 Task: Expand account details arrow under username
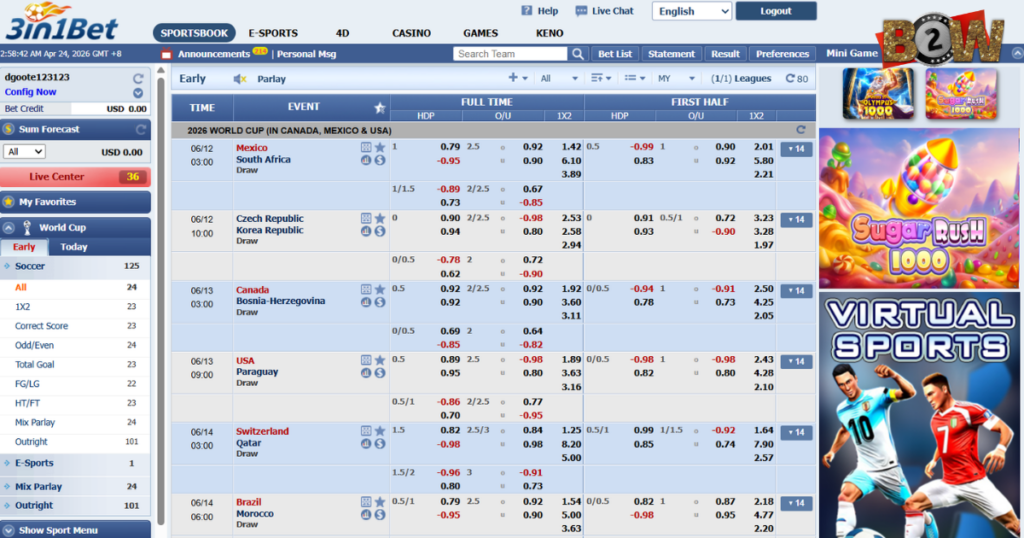[x=138, y=93]
